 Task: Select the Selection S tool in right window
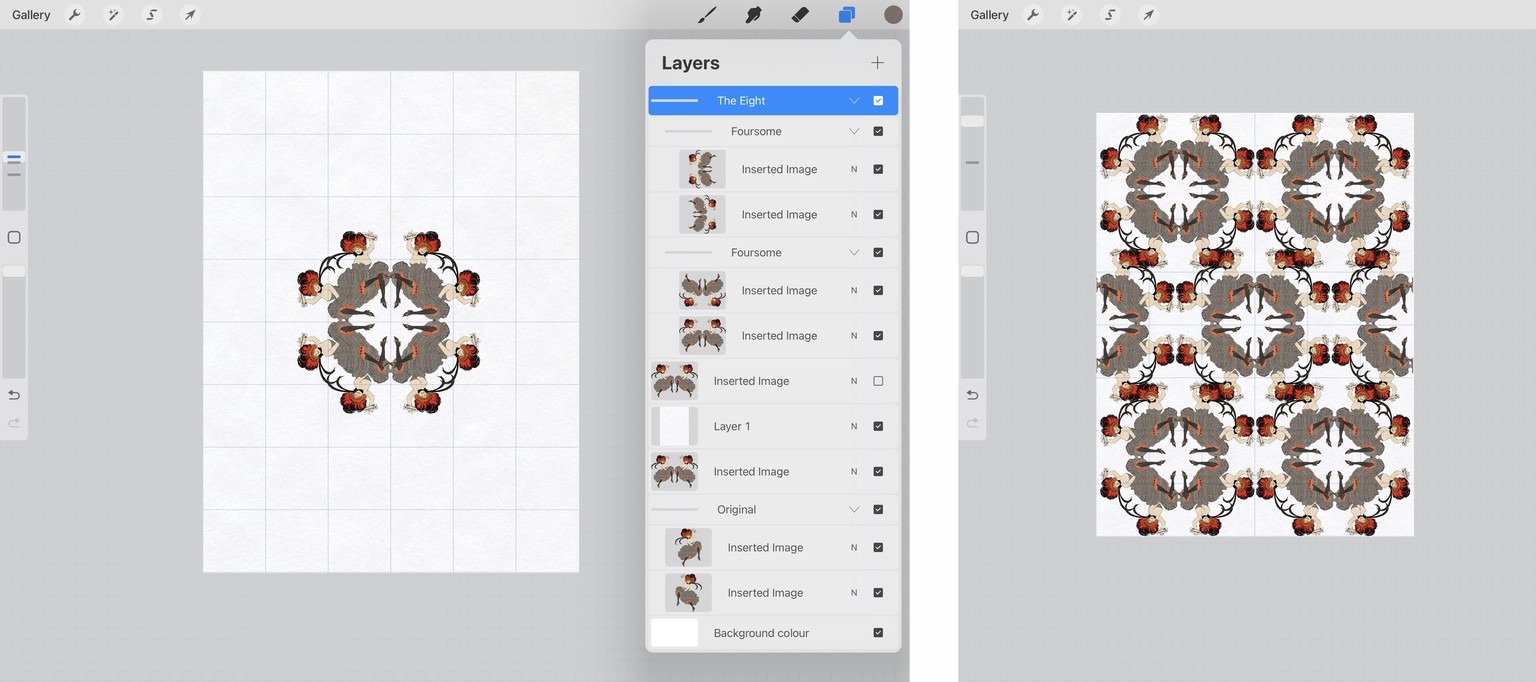click(1110, 15)
